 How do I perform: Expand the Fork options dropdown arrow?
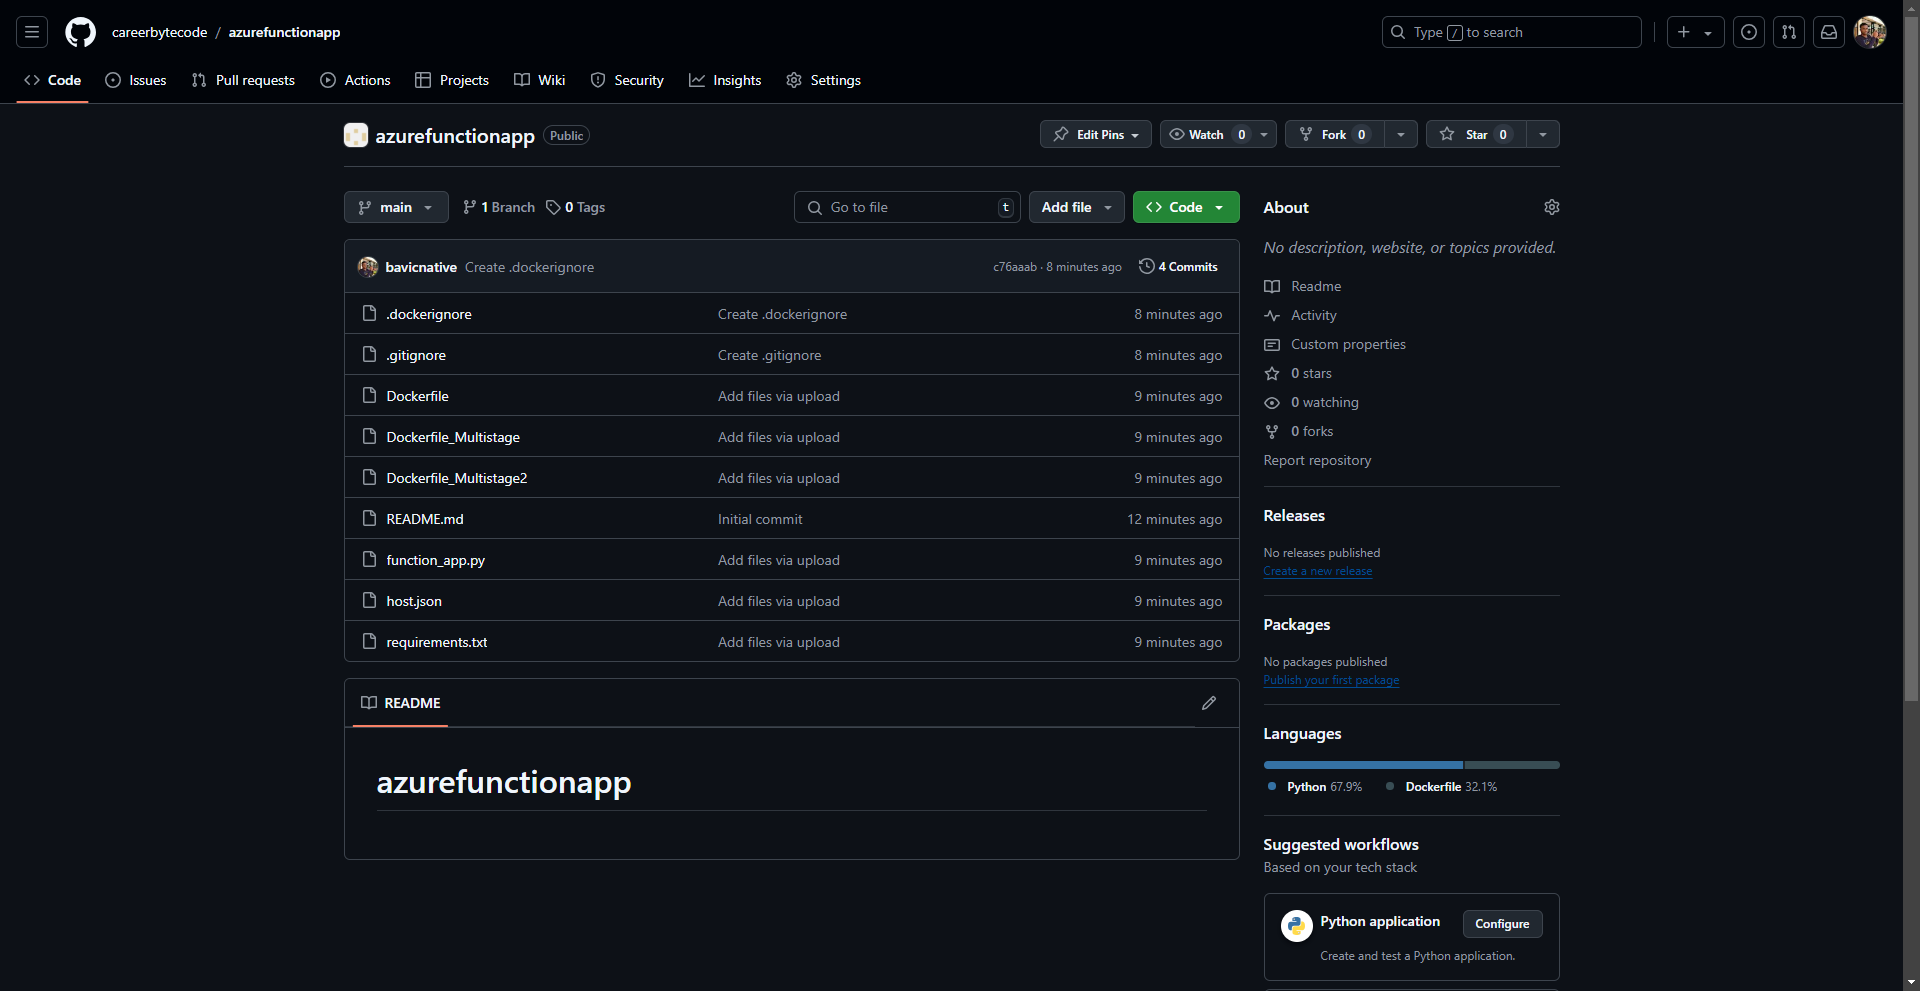[1401, 134]
